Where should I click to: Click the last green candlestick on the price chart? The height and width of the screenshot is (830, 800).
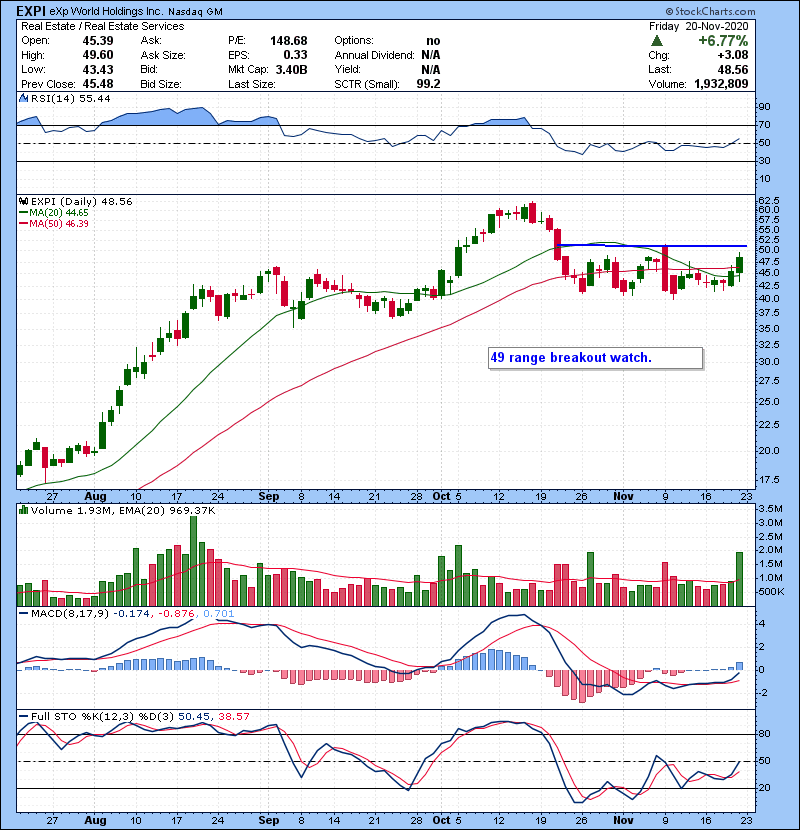[739, 264]
